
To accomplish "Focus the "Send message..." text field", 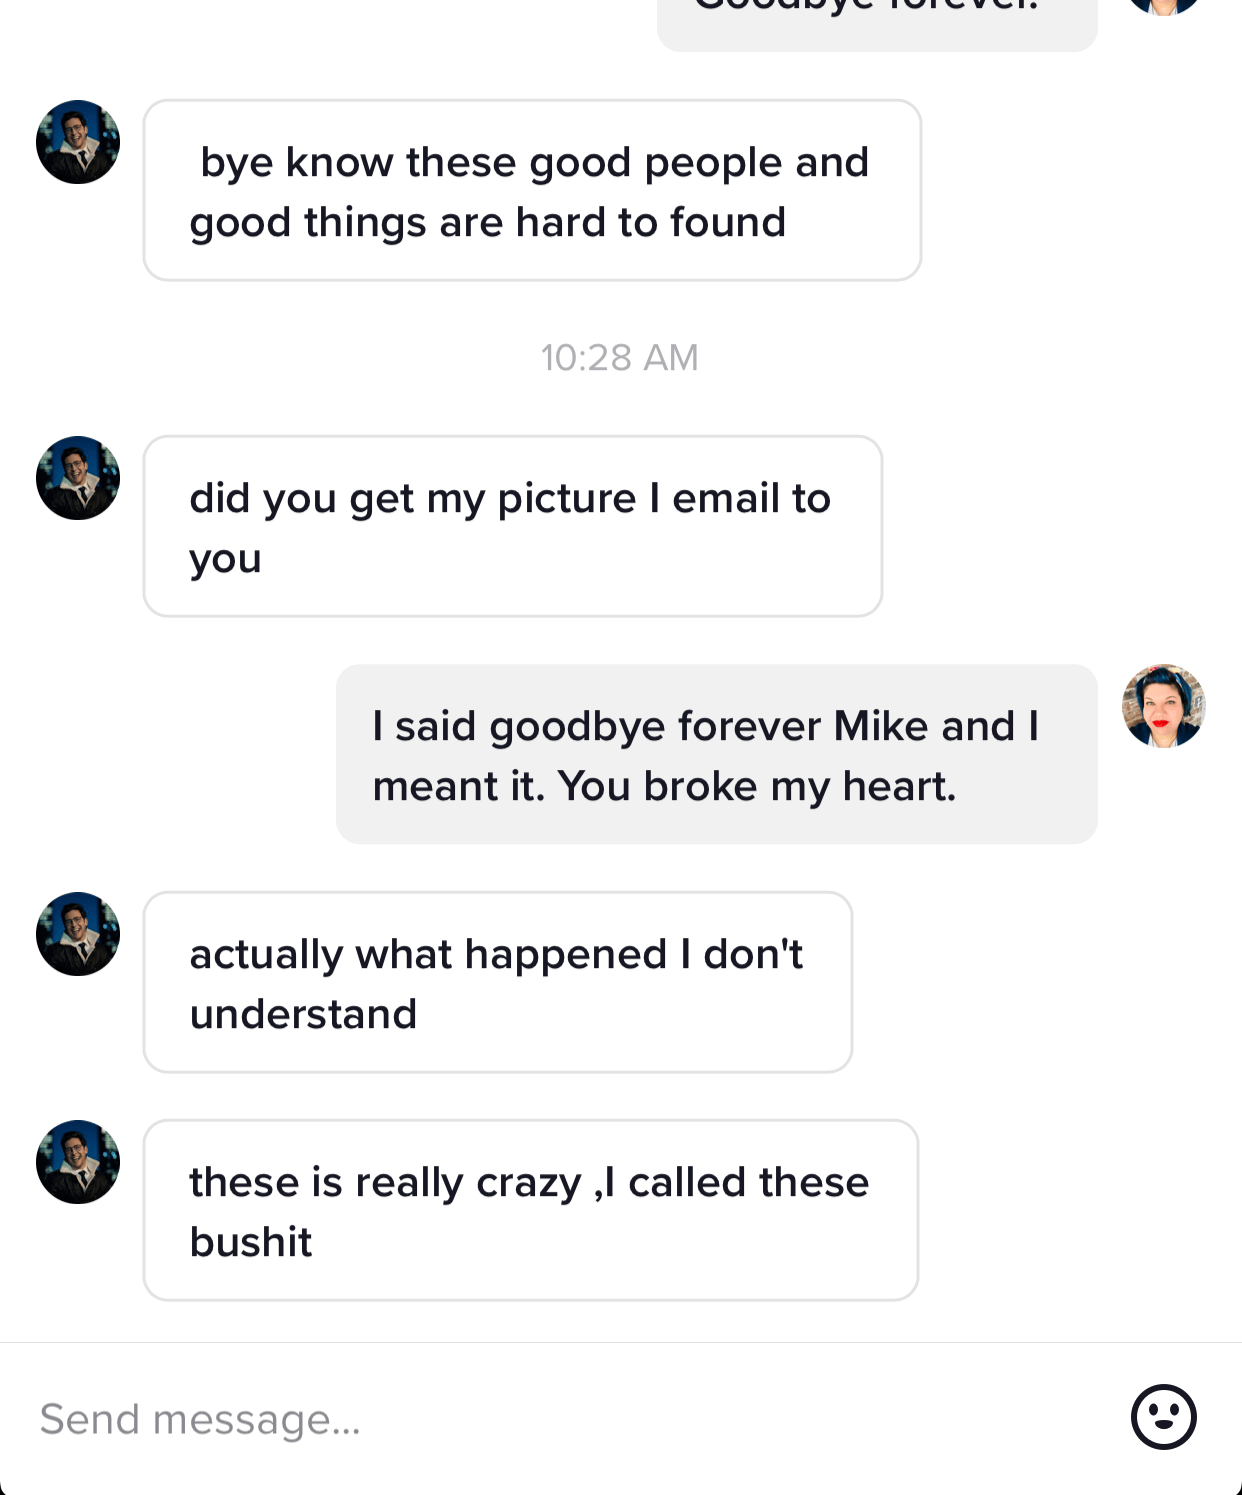I will pyautogui.click(x=560, y=1418).
